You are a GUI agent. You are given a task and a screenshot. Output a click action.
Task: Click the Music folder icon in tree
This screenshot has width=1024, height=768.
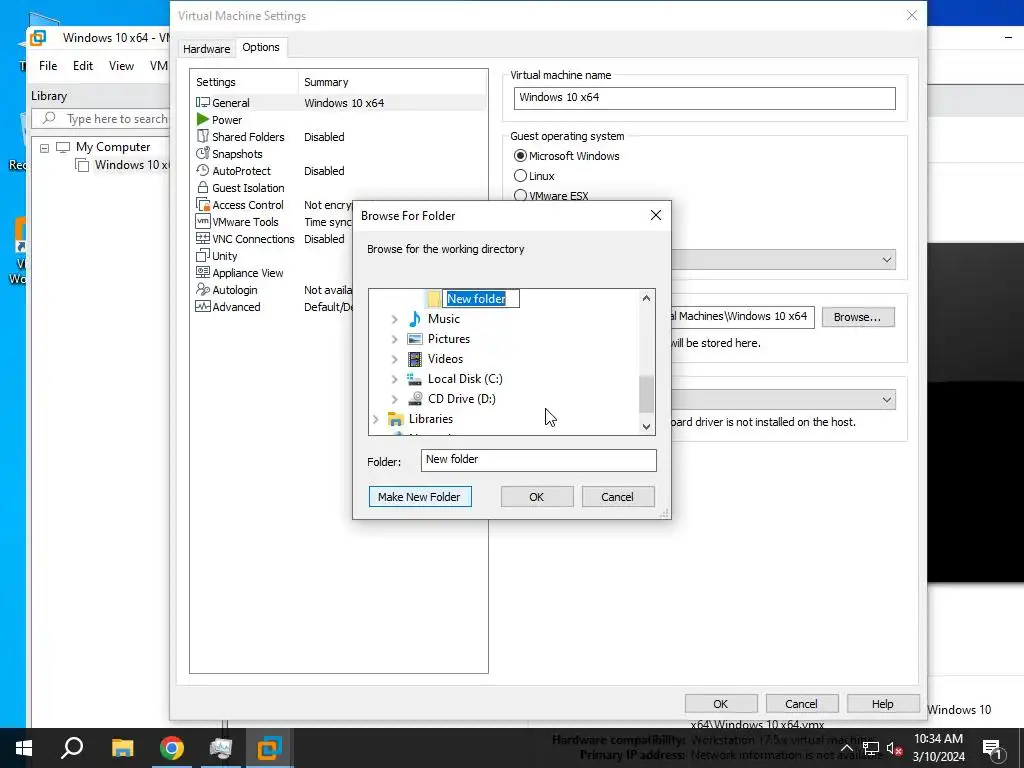tap(415, 319)
